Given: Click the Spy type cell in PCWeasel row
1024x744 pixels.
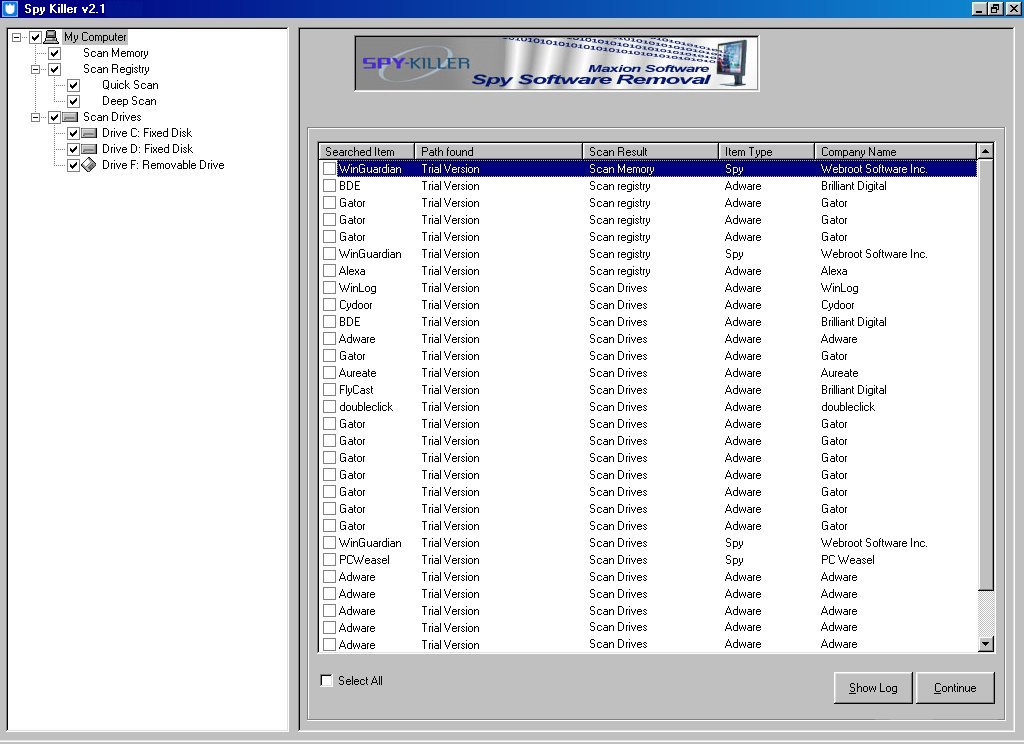Looking at the screenshot, I should click(734, 560).
